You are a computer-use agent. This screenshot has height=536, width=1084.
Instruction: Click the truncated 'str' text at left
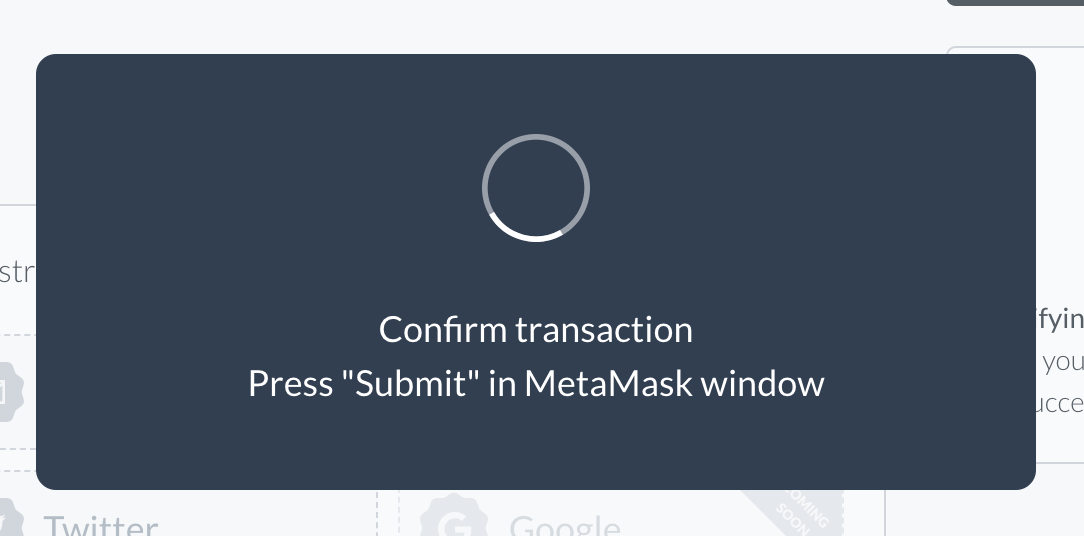coord(17,272)
